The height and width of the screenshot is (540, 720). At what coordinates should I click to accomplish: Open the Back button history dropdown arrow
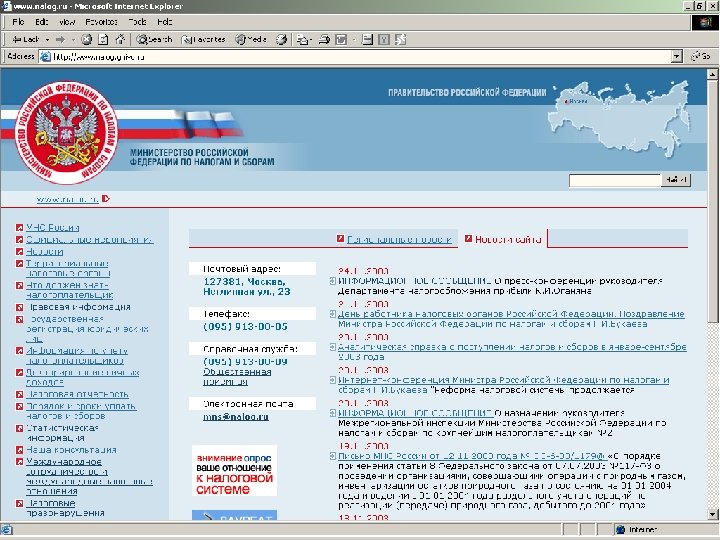tap(47, 40)
